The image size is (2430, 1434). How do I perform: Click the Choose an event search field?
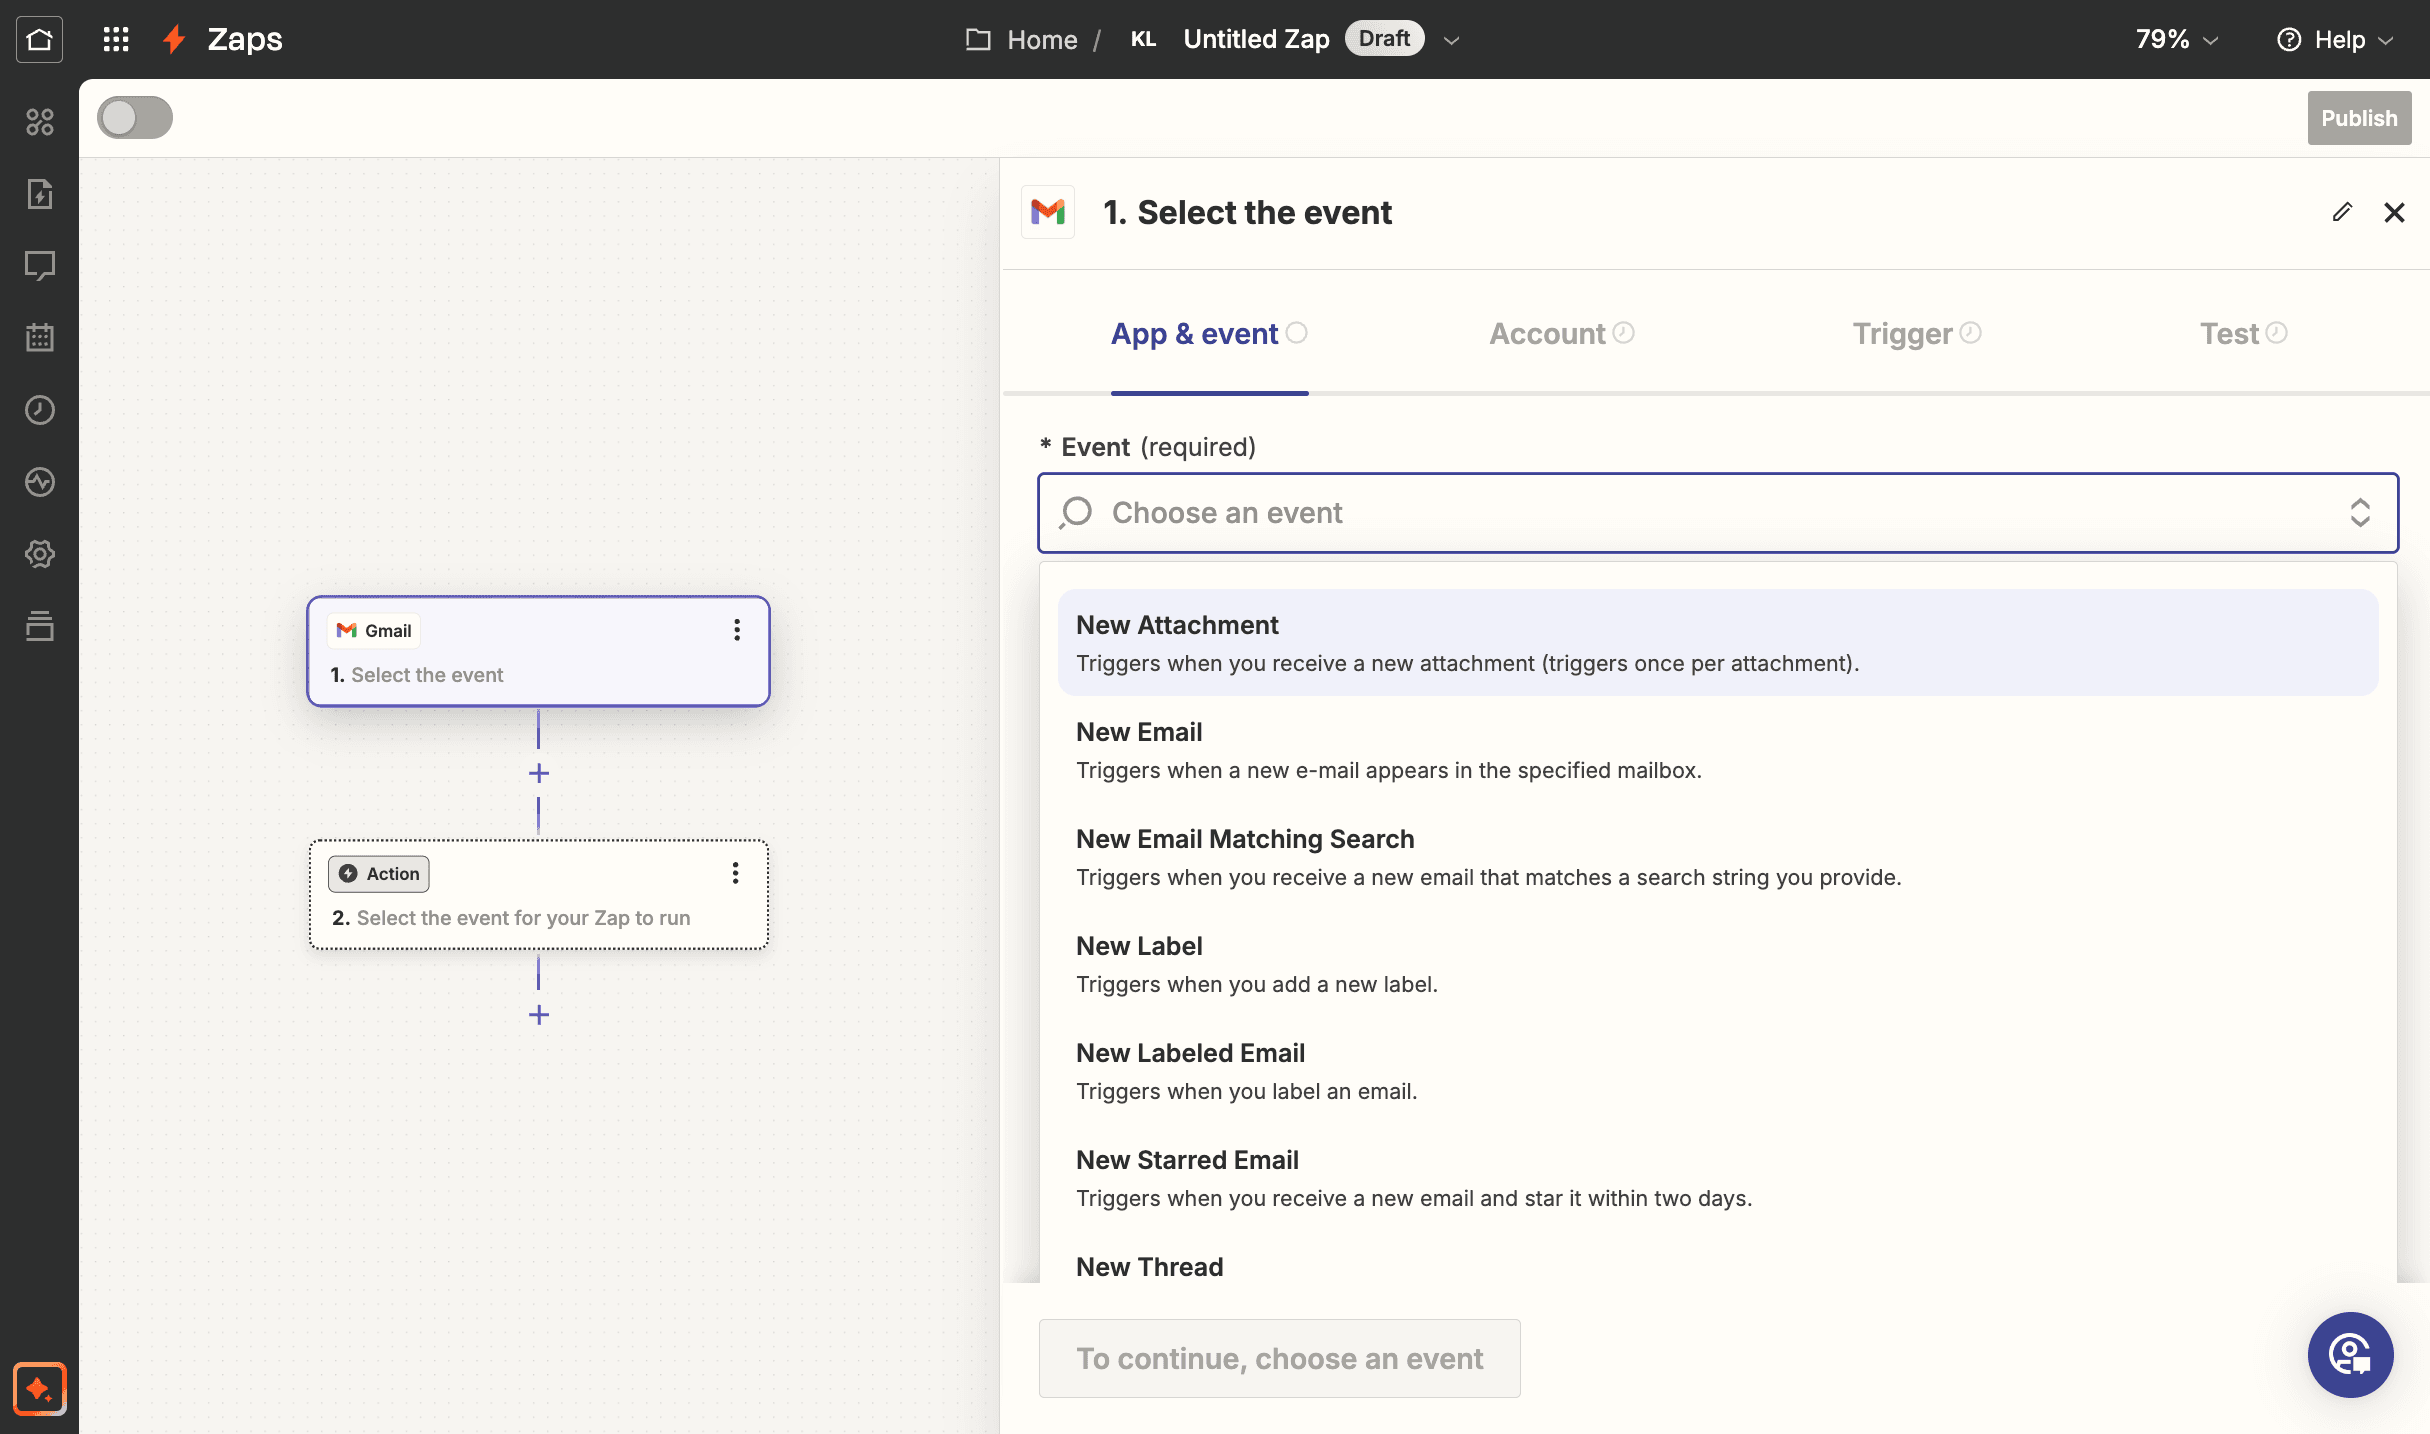coord(1717,513)
